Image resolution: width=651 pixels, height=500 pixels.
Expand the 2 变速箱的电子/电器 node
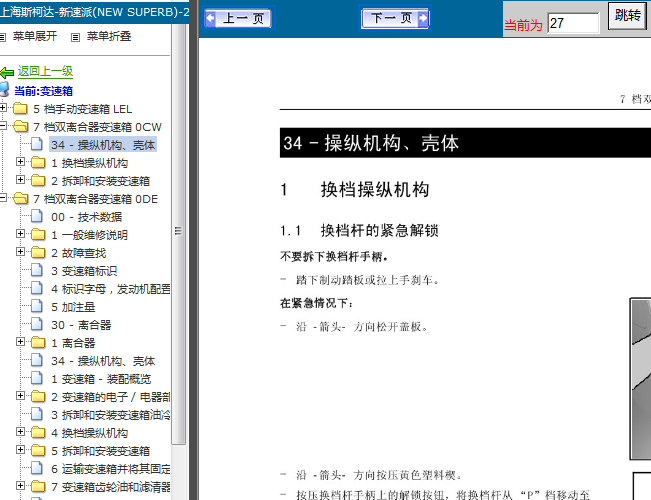coord(20,395)
